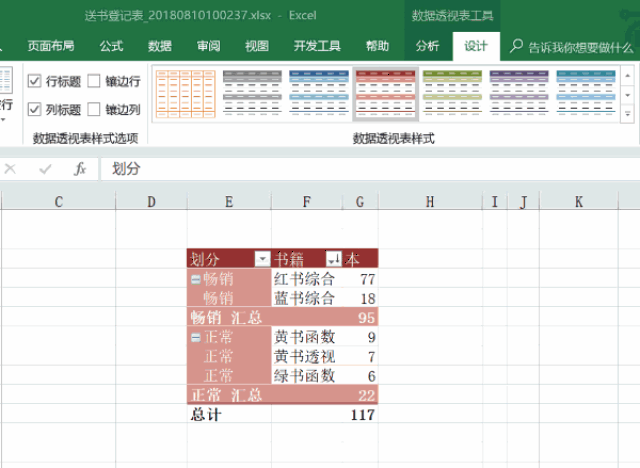Select column K header
The width and height of the screenshot is (640, 468).
(579, 202)
